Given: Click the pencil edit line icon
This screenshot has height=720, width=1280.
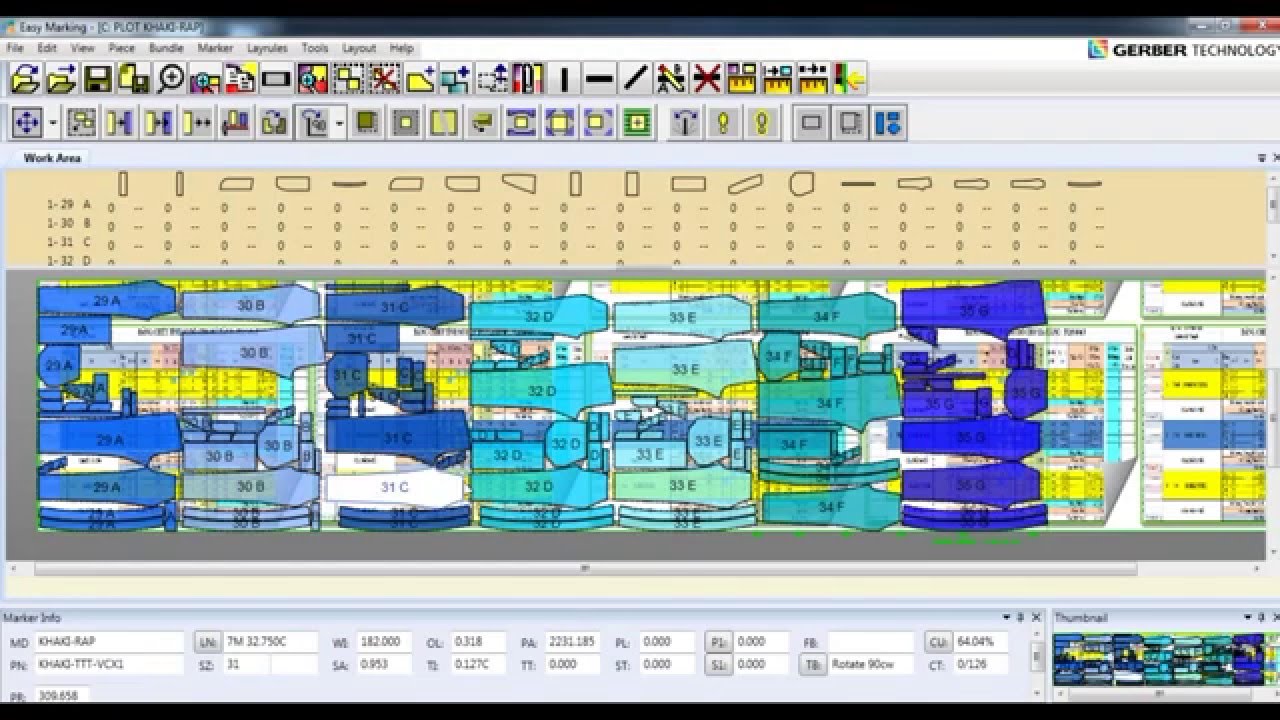Looking at the screenshot, I should click(x=671, y=78).
